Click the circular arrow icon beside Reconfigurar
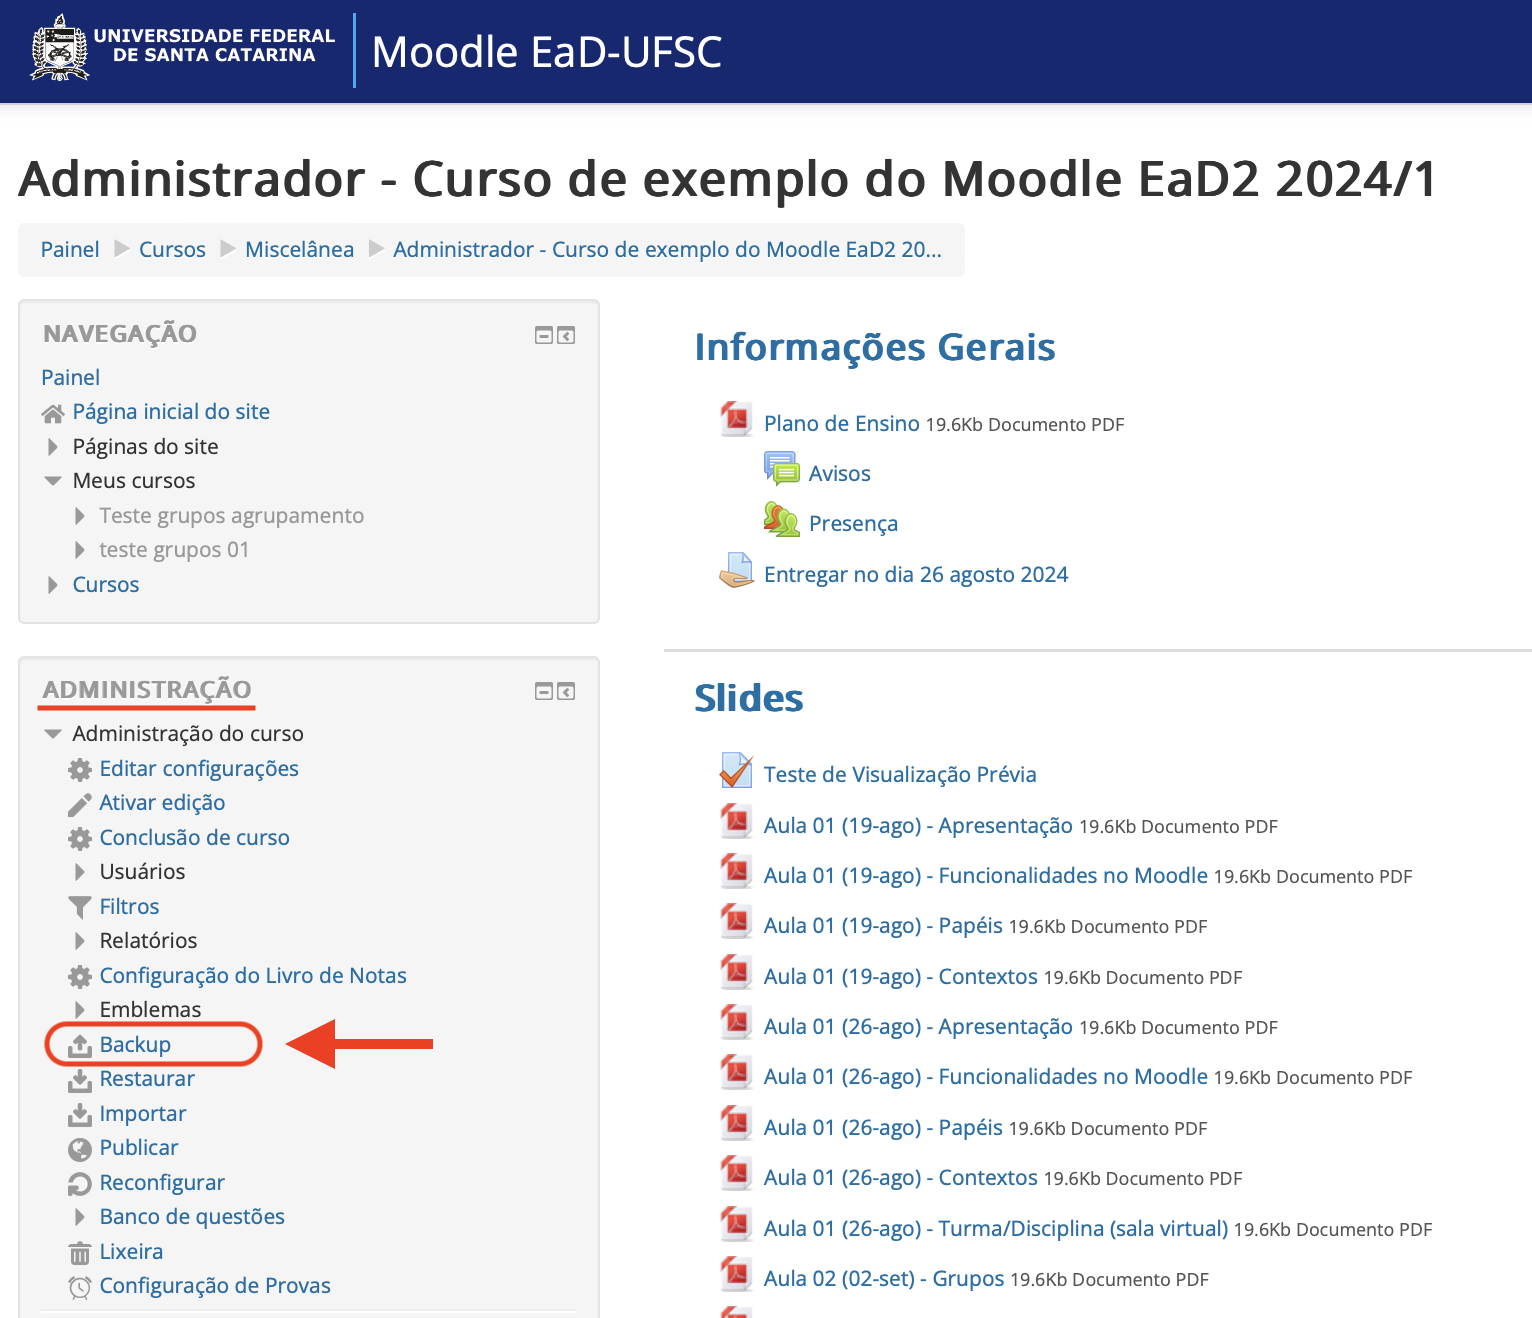Viewport: 1532px width, 1318px height. pos(80,1183)
